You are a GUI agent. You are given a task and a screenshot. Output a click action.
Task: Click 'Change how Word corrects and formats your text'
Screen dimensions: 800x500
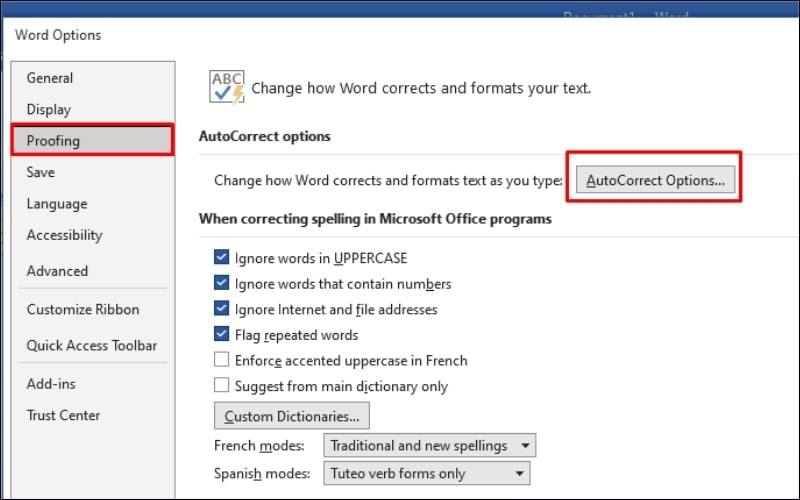pos(421,88)
